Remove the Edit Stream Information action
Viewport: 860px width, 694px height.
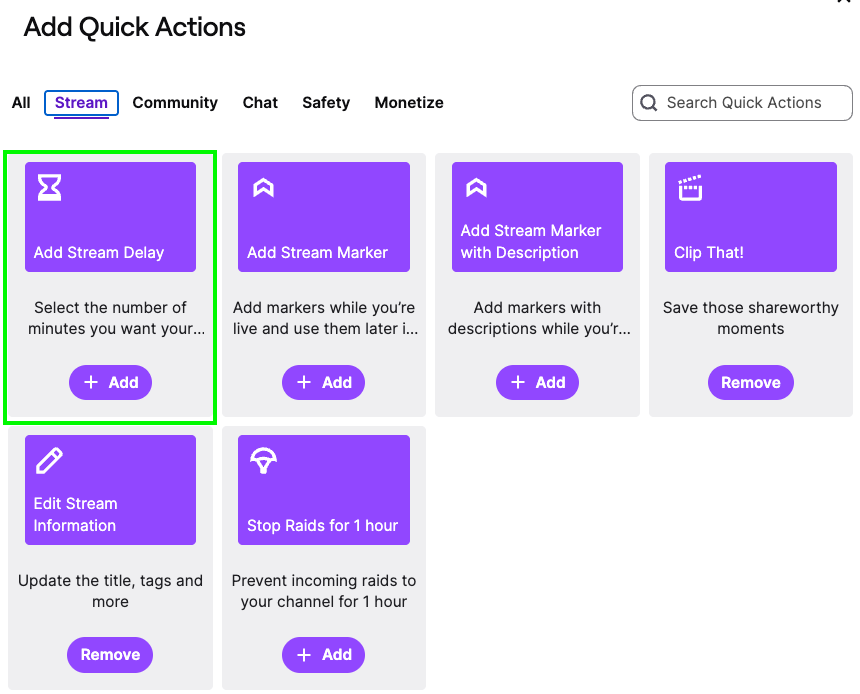point(110,655)
